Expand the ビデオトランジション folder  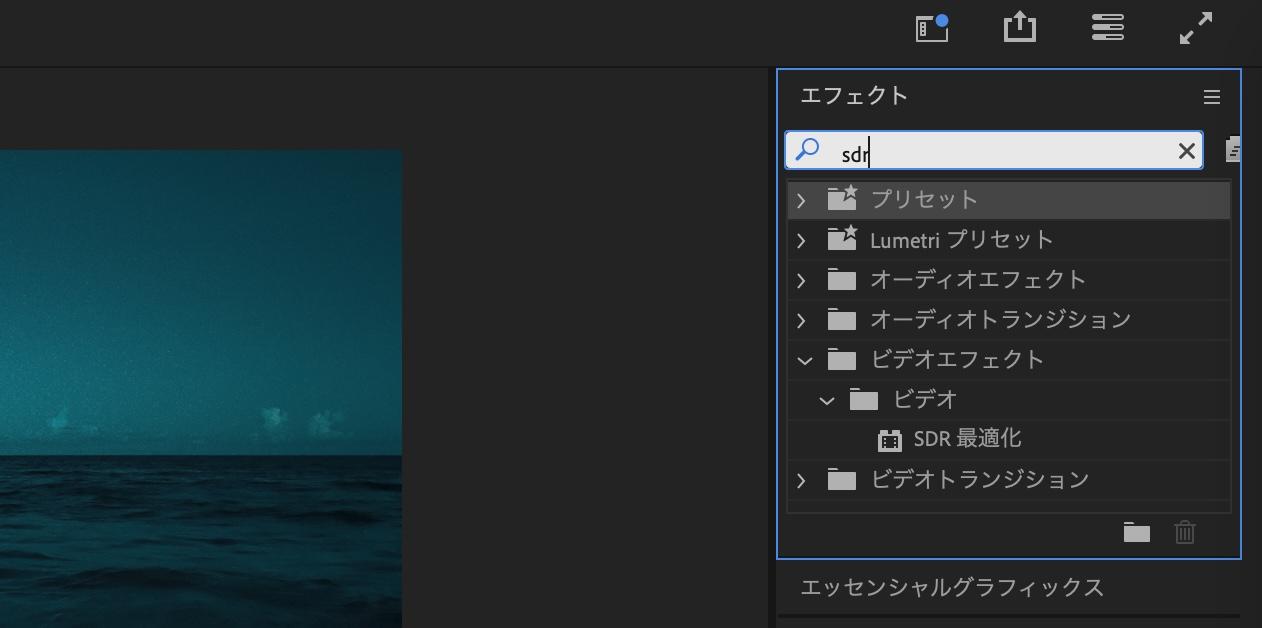tap(801, 480)
